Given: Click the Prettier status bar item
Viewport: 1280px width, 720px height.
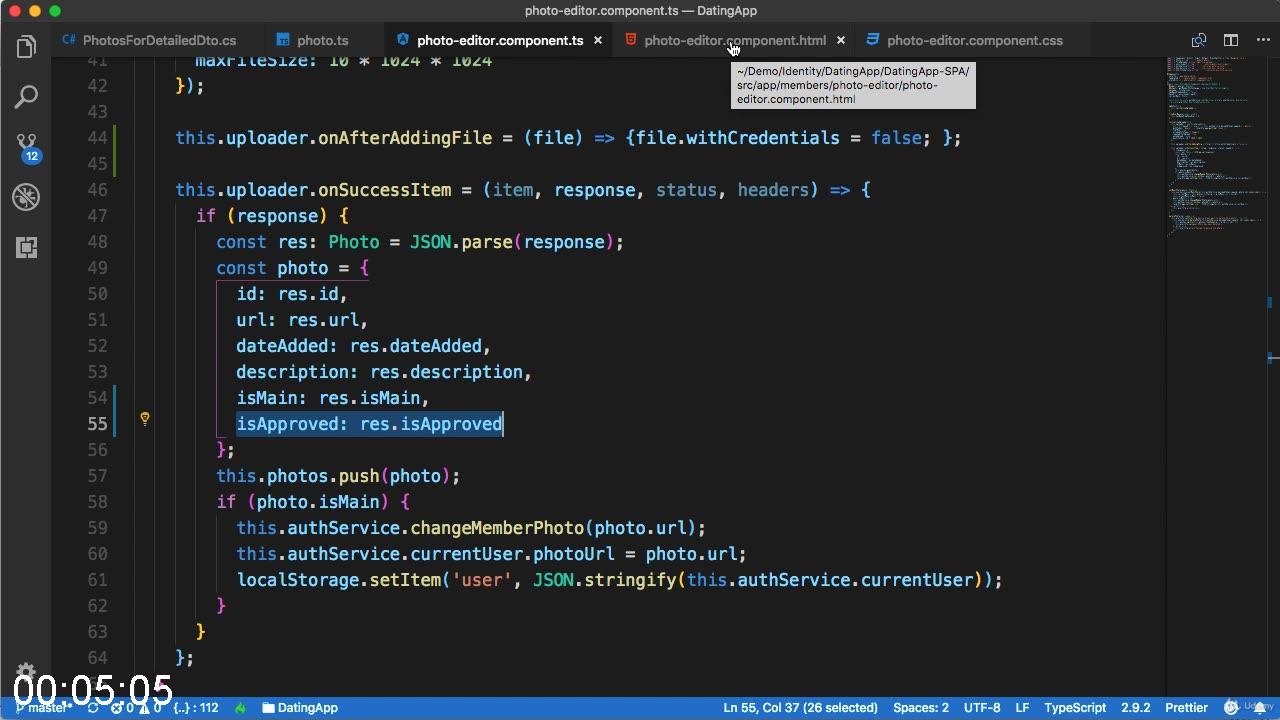Looking at the screenshot, I should click(x=1187, y=707).
